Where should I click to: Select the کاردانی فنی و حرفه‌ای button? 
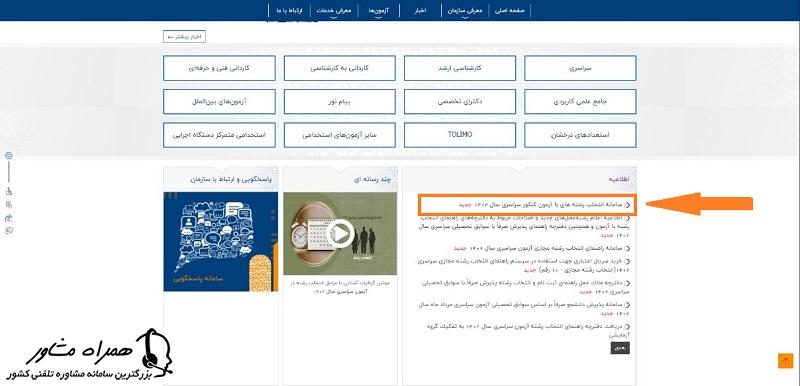click(x=219, y=68)
